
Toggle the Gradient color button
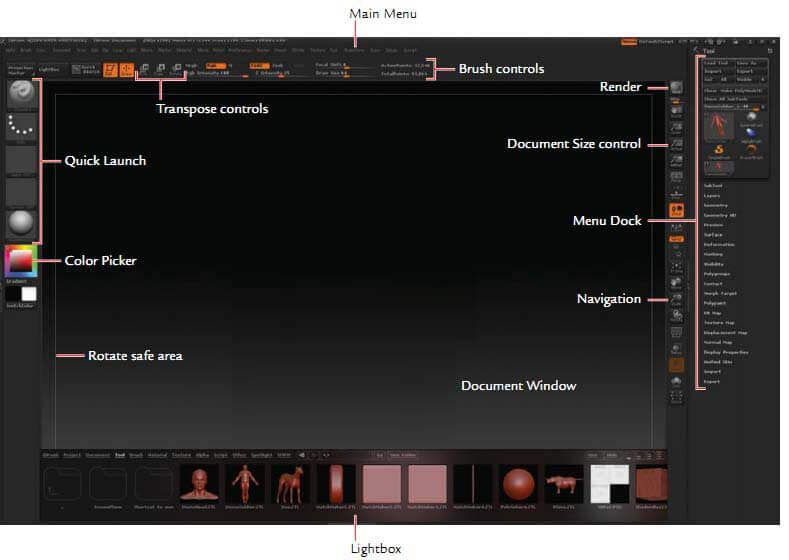pyautogui.click(x=16, y=281)
